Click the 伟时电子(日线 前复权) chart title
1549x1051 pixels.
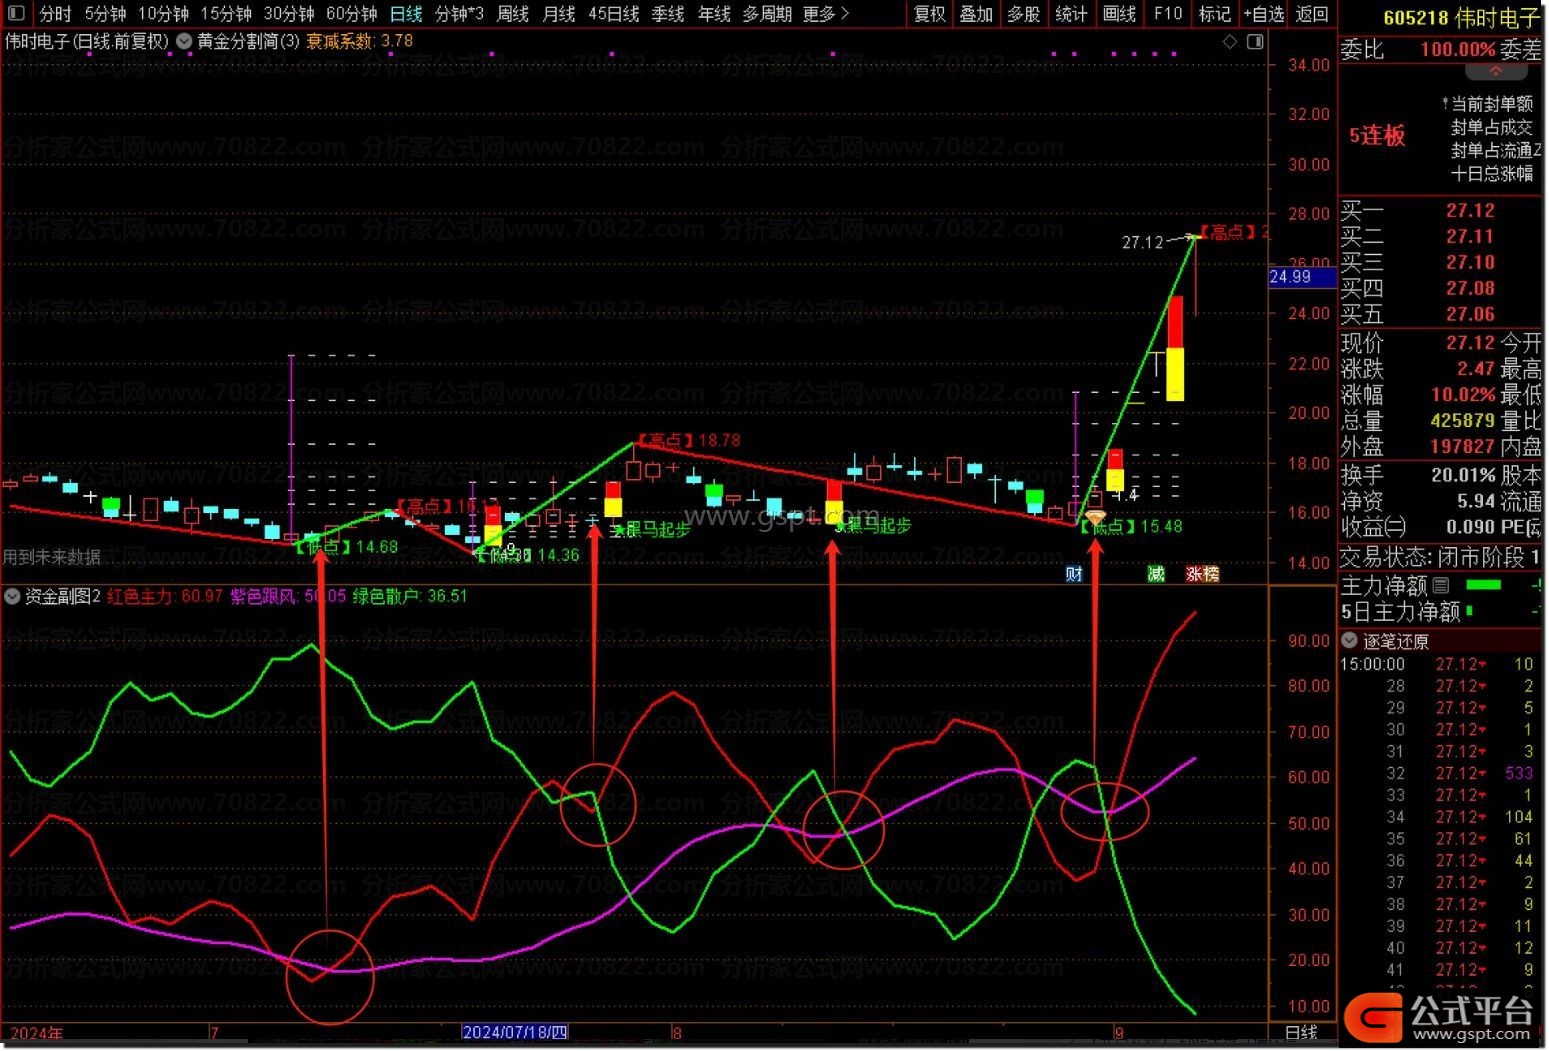coord(87,42)
